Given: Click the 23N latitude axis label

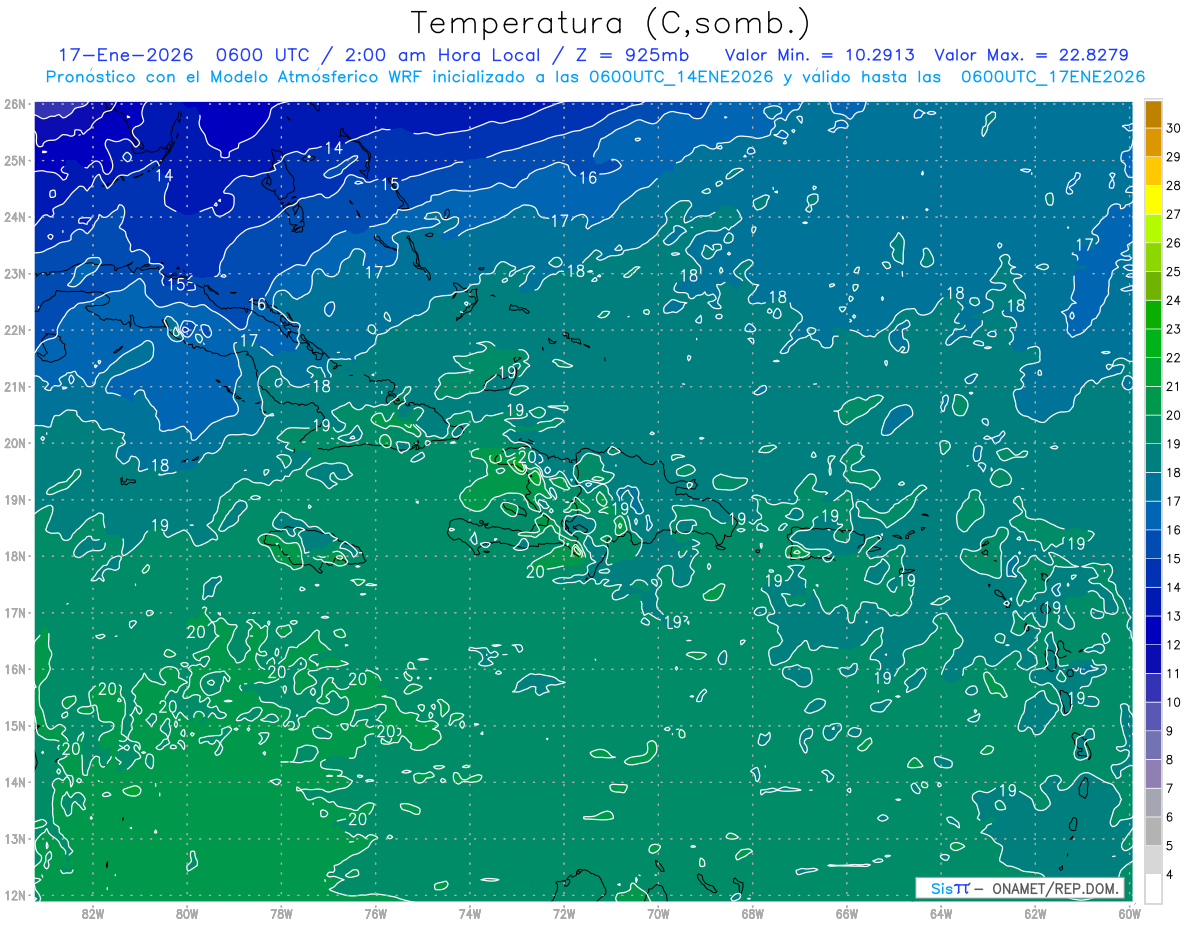Looking at the screenshot, I should 14,273.
